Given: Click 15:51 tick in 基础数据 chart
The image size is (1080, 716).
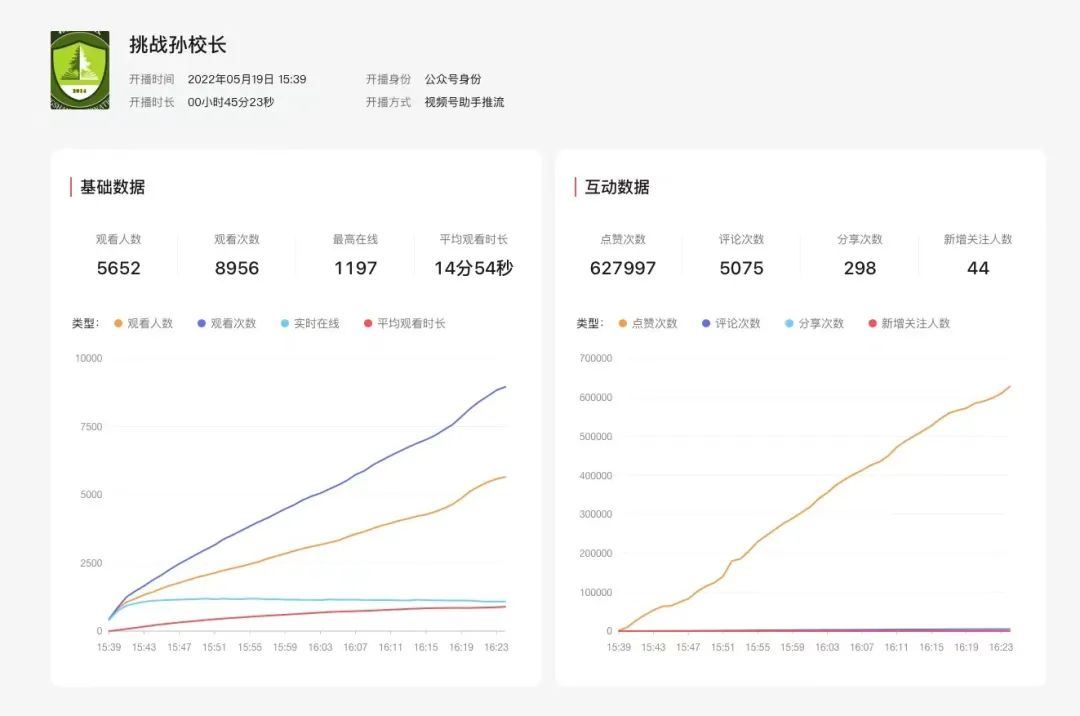Looking at the screenshot, I should tap(214, 647).
